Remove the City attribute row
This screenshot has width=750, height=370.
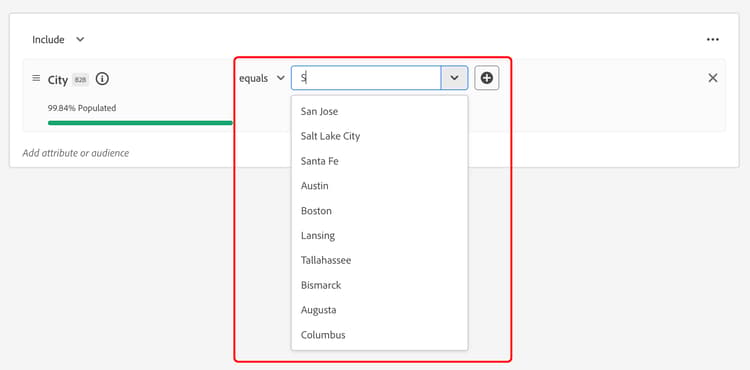coord(713,78)
